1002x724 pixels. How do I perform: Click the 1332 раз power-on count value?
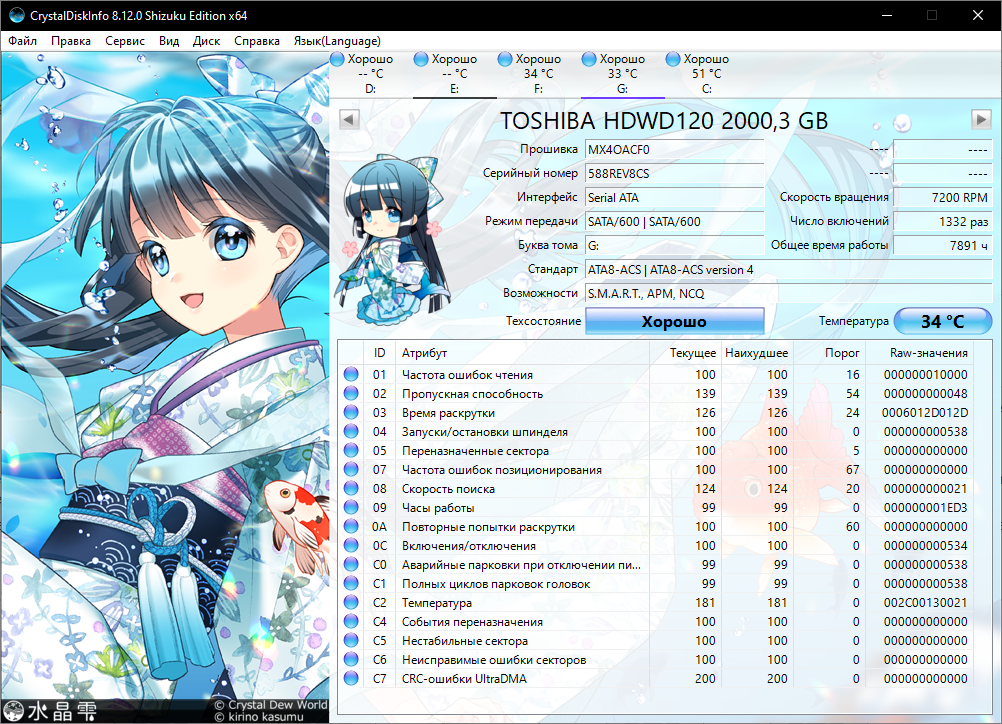coord(943,221)
